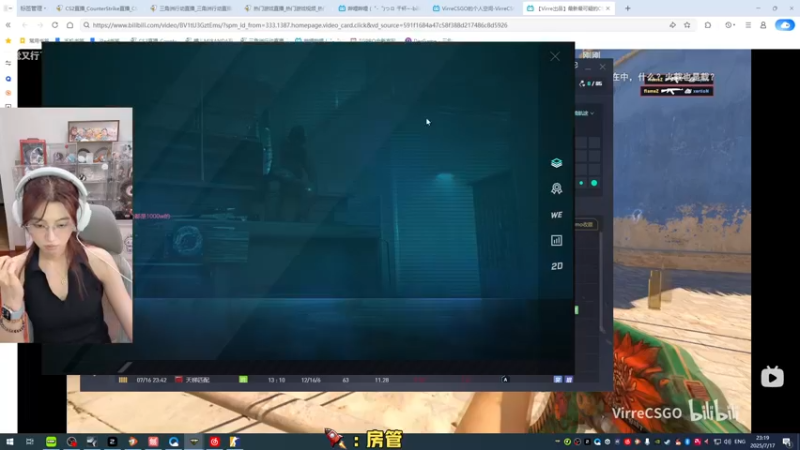Switch to the VirreCSGO personal space tab

click(473, 8)
